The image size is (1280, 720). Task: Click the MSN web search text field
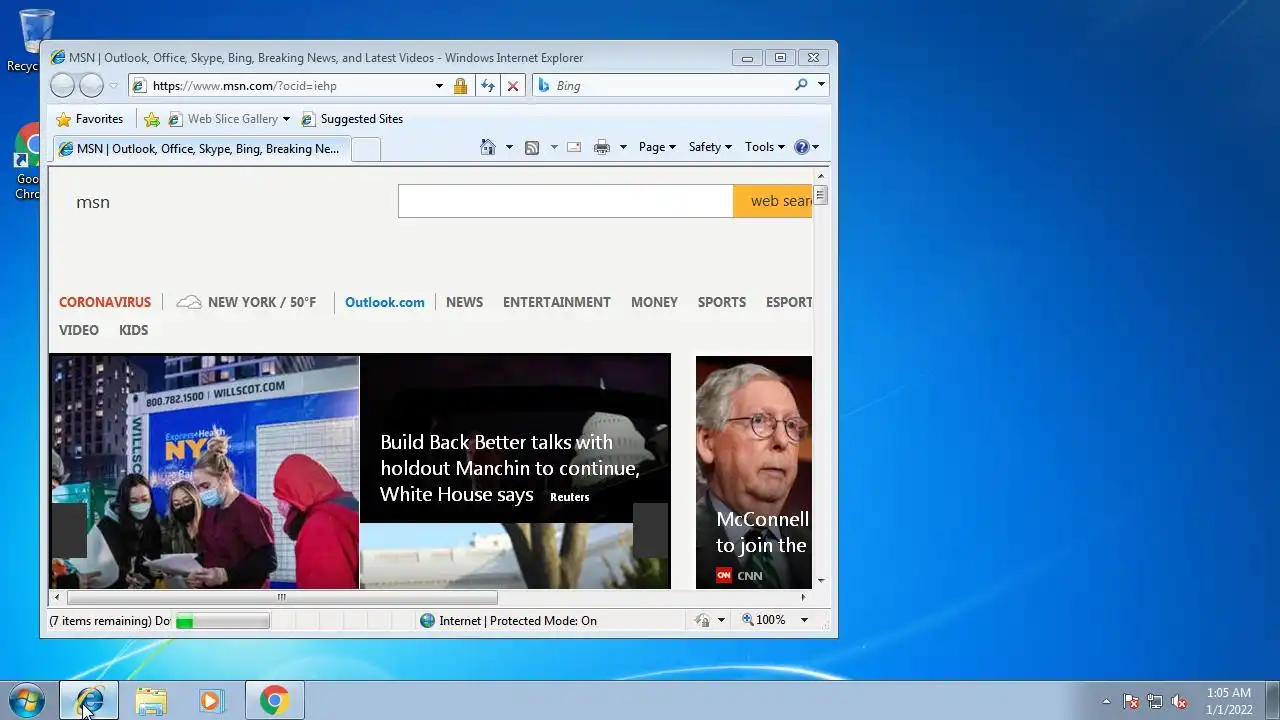(x=565, y=201)
